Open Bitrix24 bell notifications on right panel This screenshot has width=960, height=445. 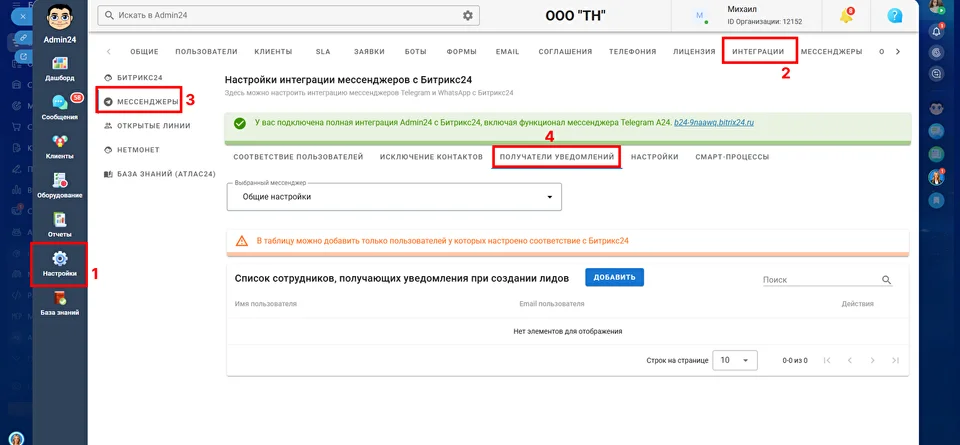click(936, 31)
